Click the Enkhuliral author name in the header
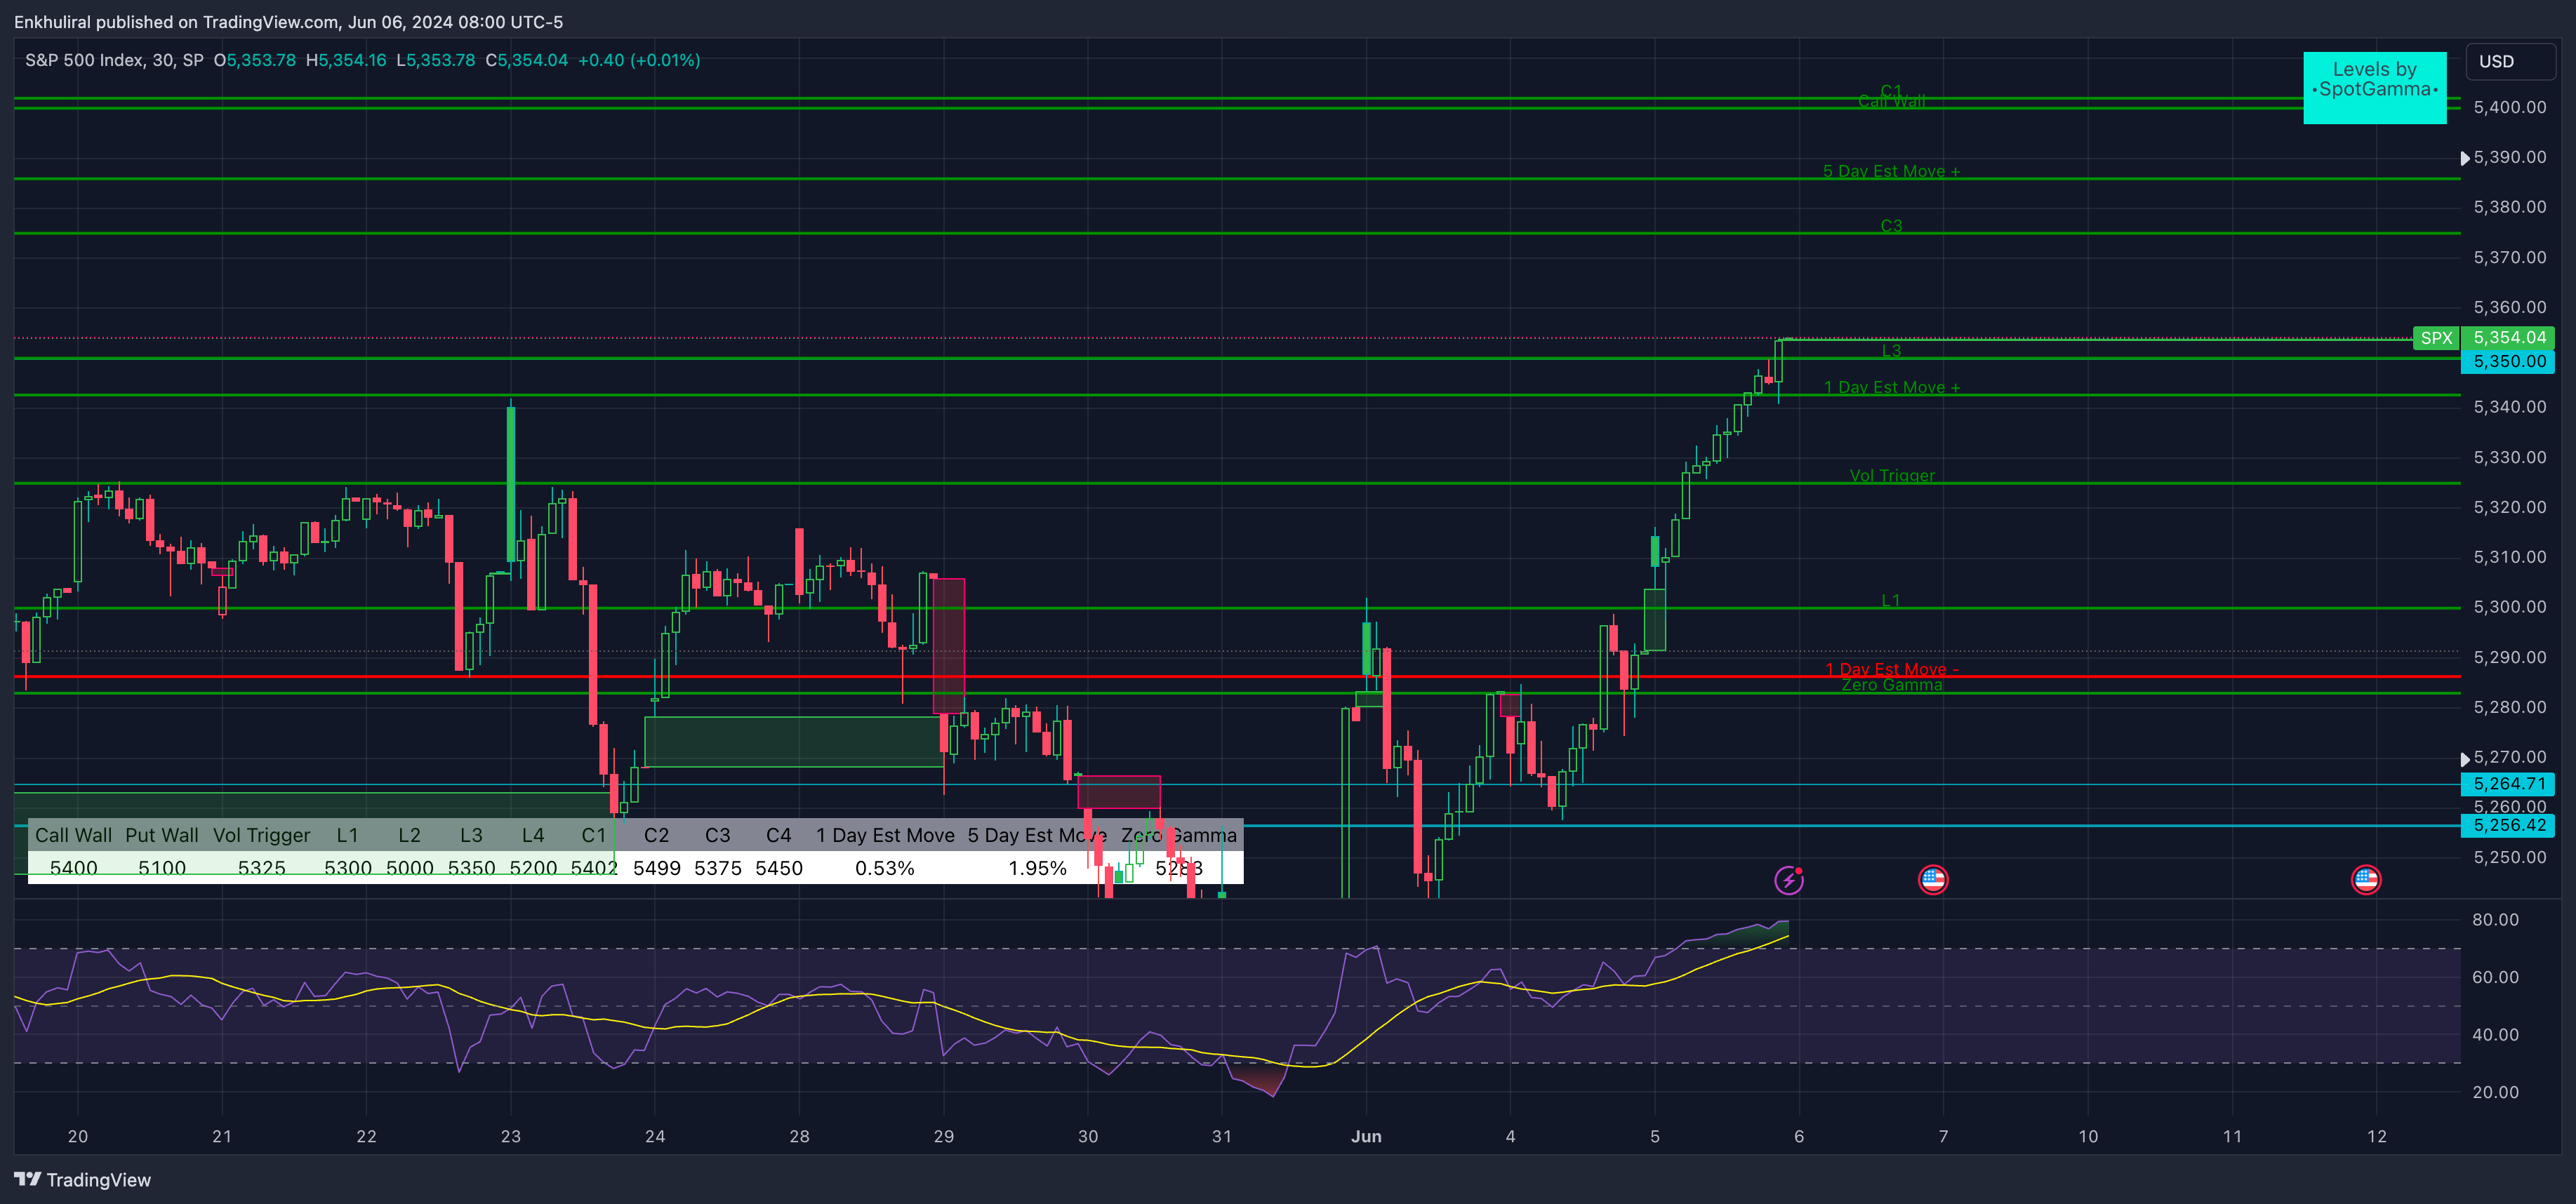Screen dimensions: 2576x1204 52,22
